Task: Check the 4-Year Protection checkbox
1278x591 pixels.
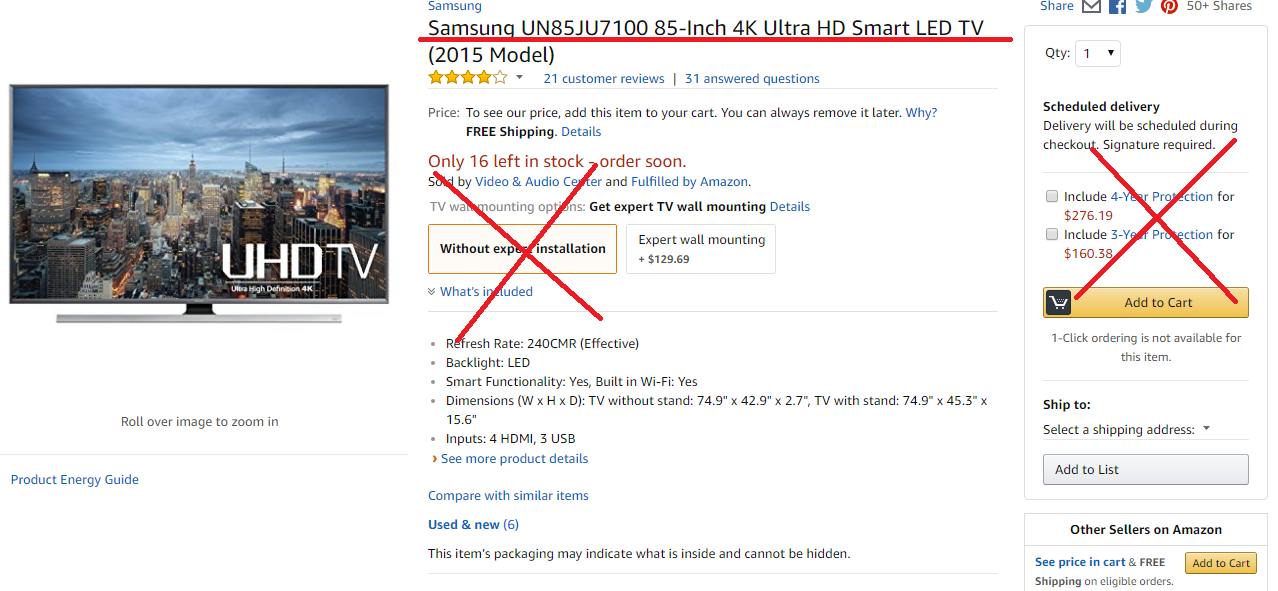Action: (1052, 196)
